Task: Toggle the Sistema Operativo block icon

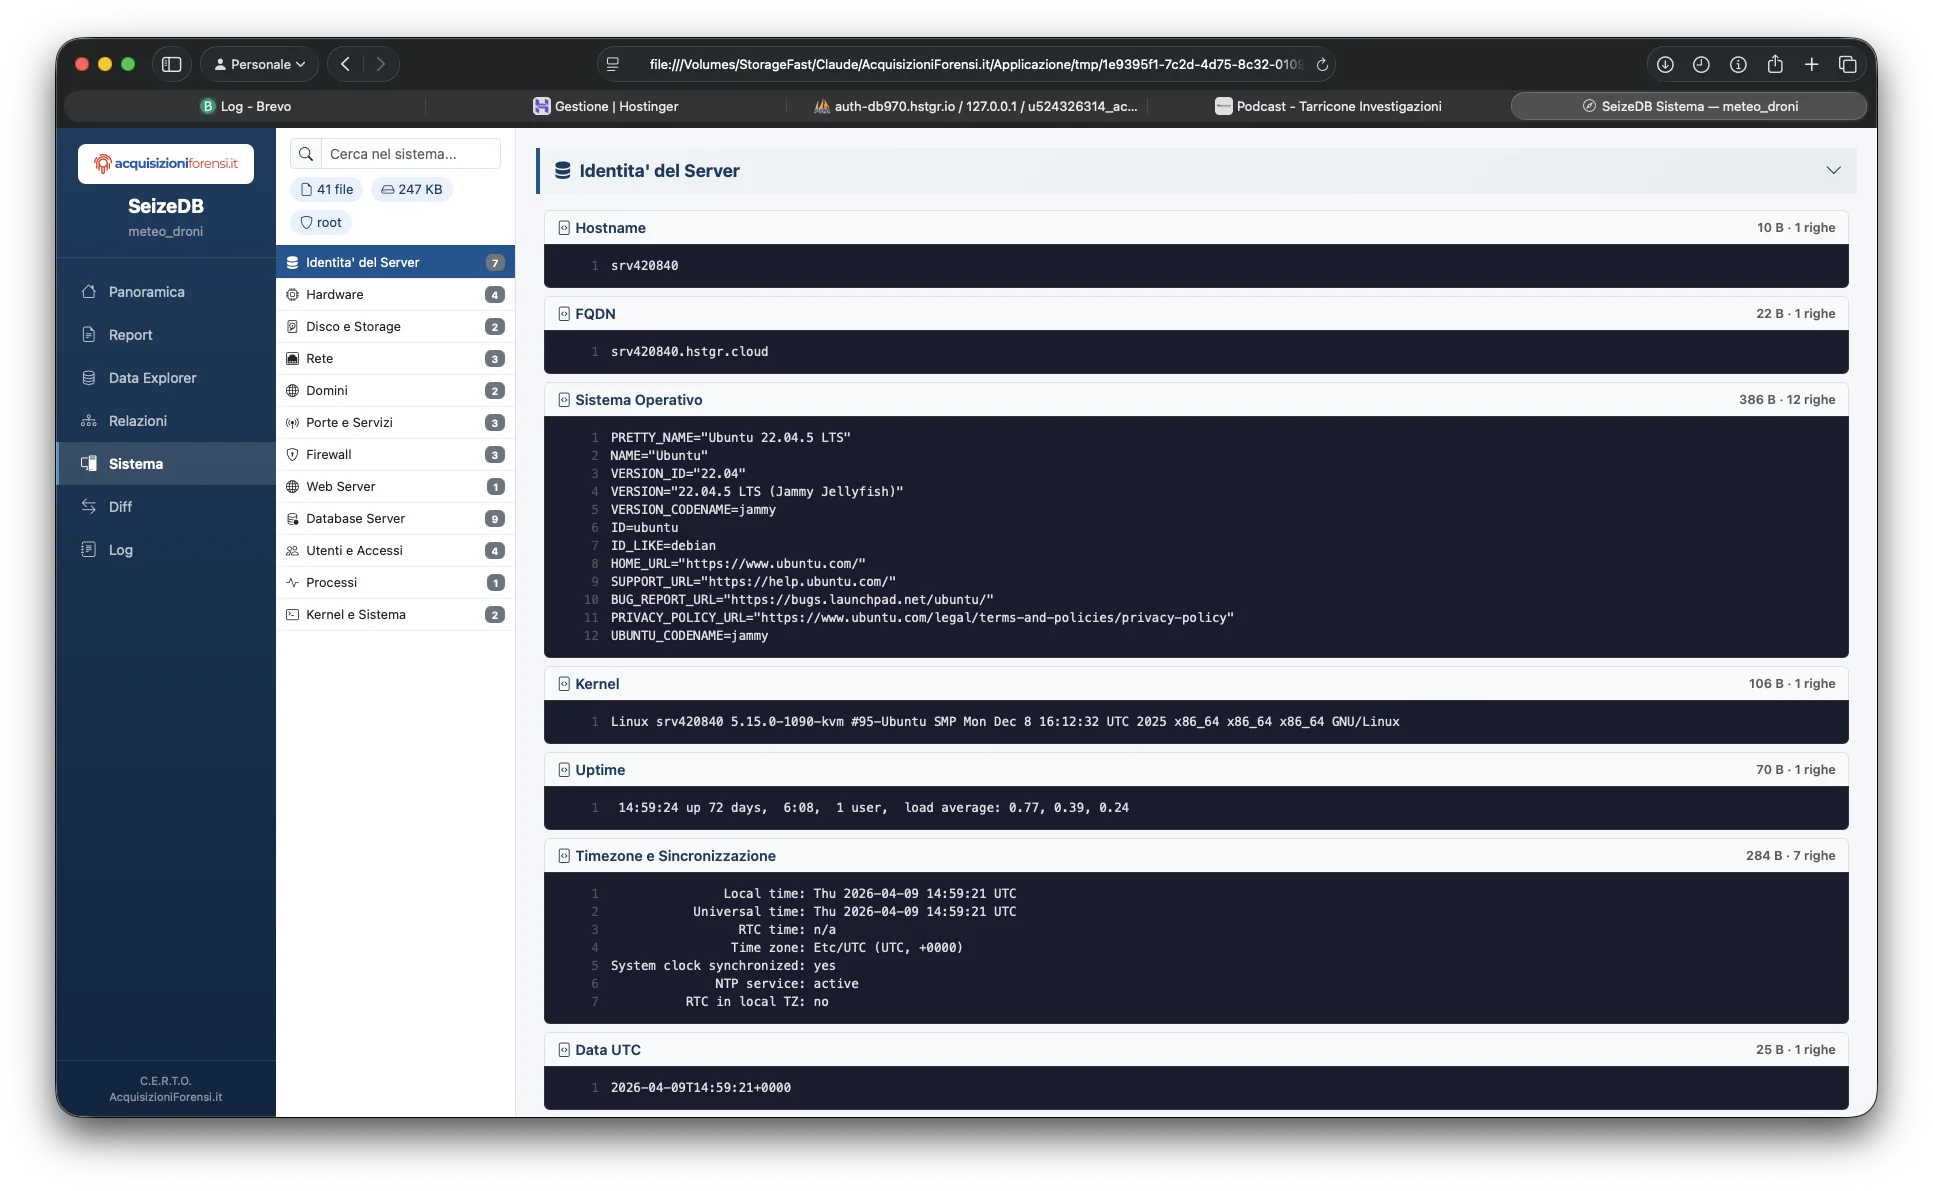Action: pos(564,400)
